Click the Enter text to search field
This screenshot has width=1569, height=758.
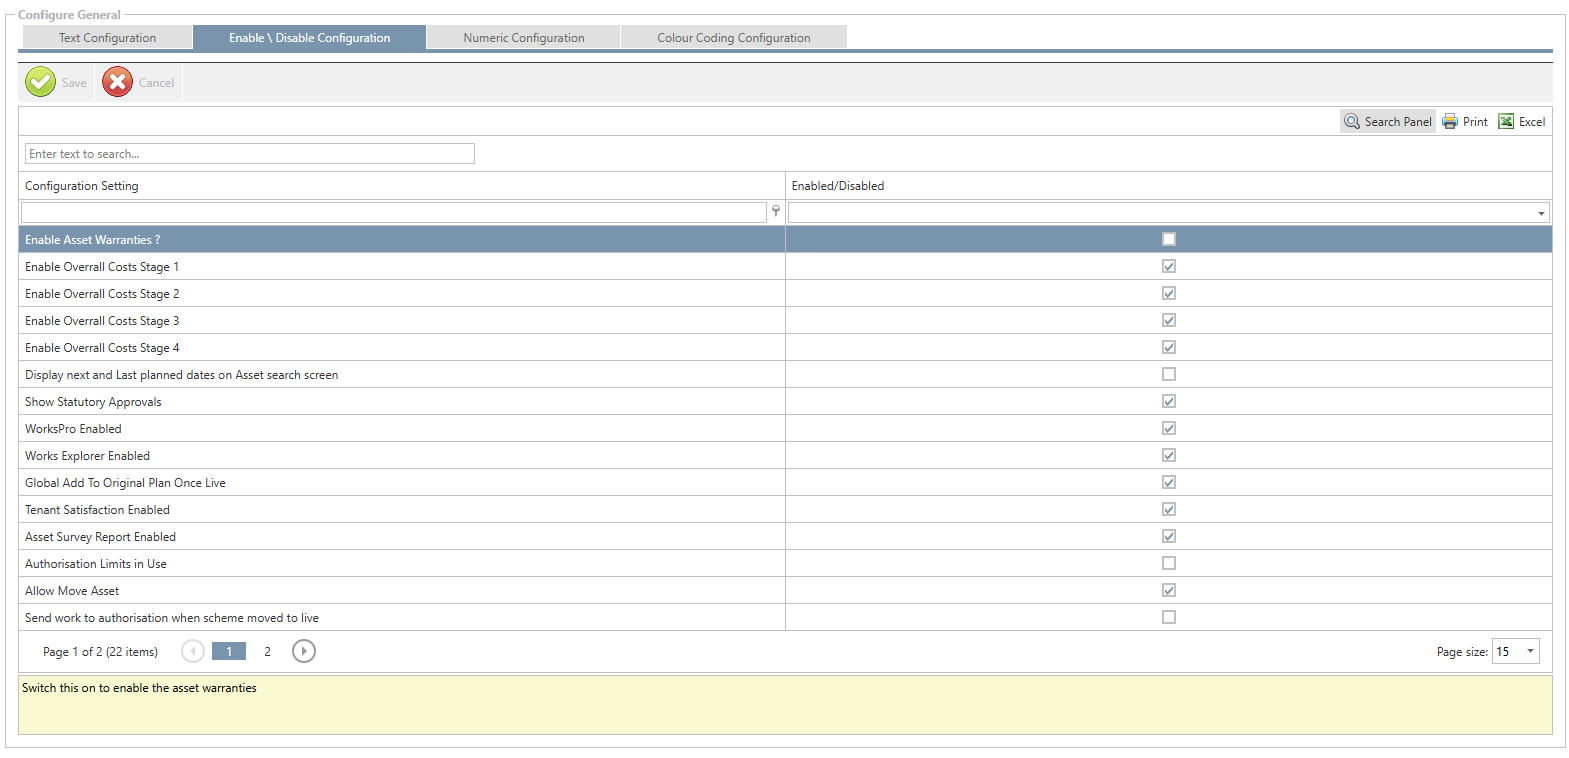tap(249, 154)
